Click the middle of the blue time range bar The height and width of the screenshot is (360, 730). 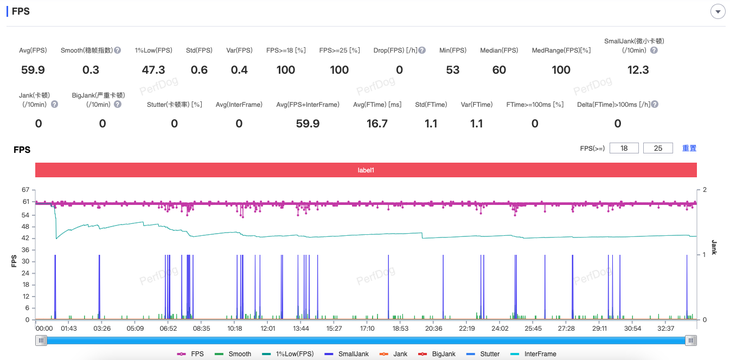point(367,340)
